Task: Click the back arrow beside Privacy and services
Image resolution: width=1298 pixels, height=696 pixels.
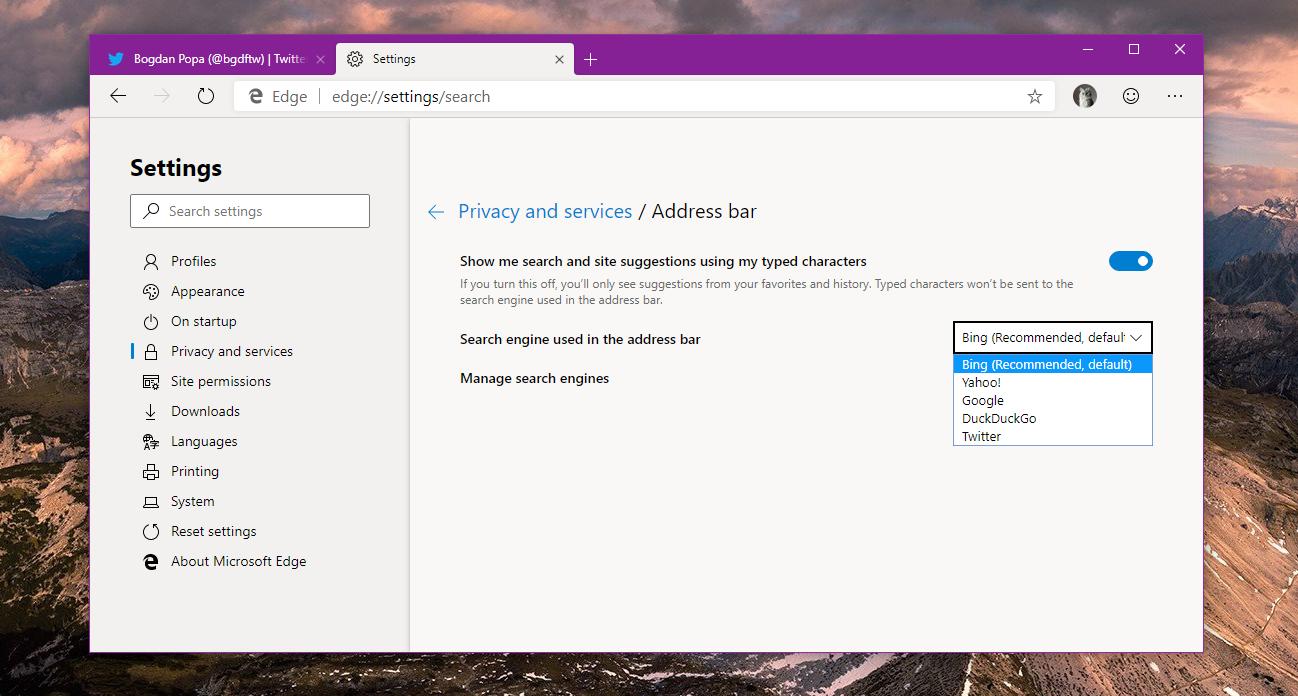Action: [436, 212]
